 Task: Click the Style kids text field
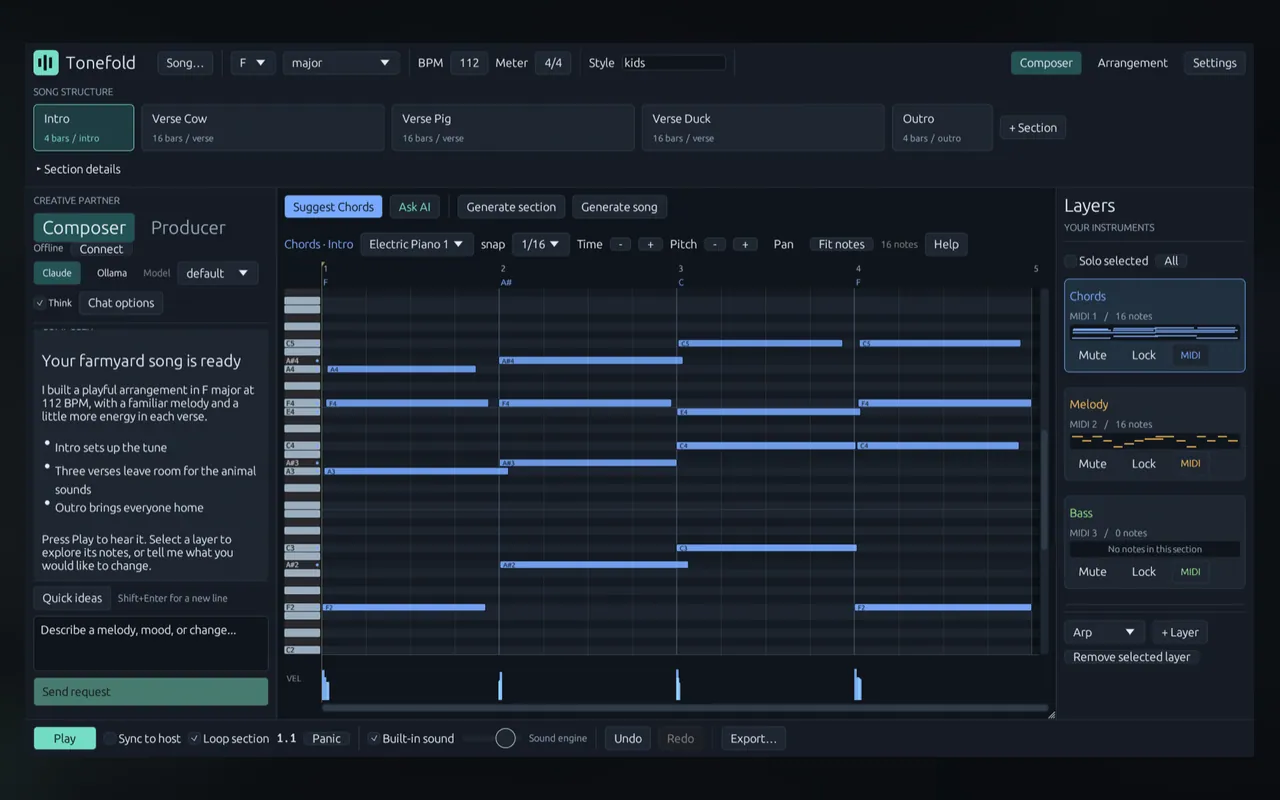[674, 63]
